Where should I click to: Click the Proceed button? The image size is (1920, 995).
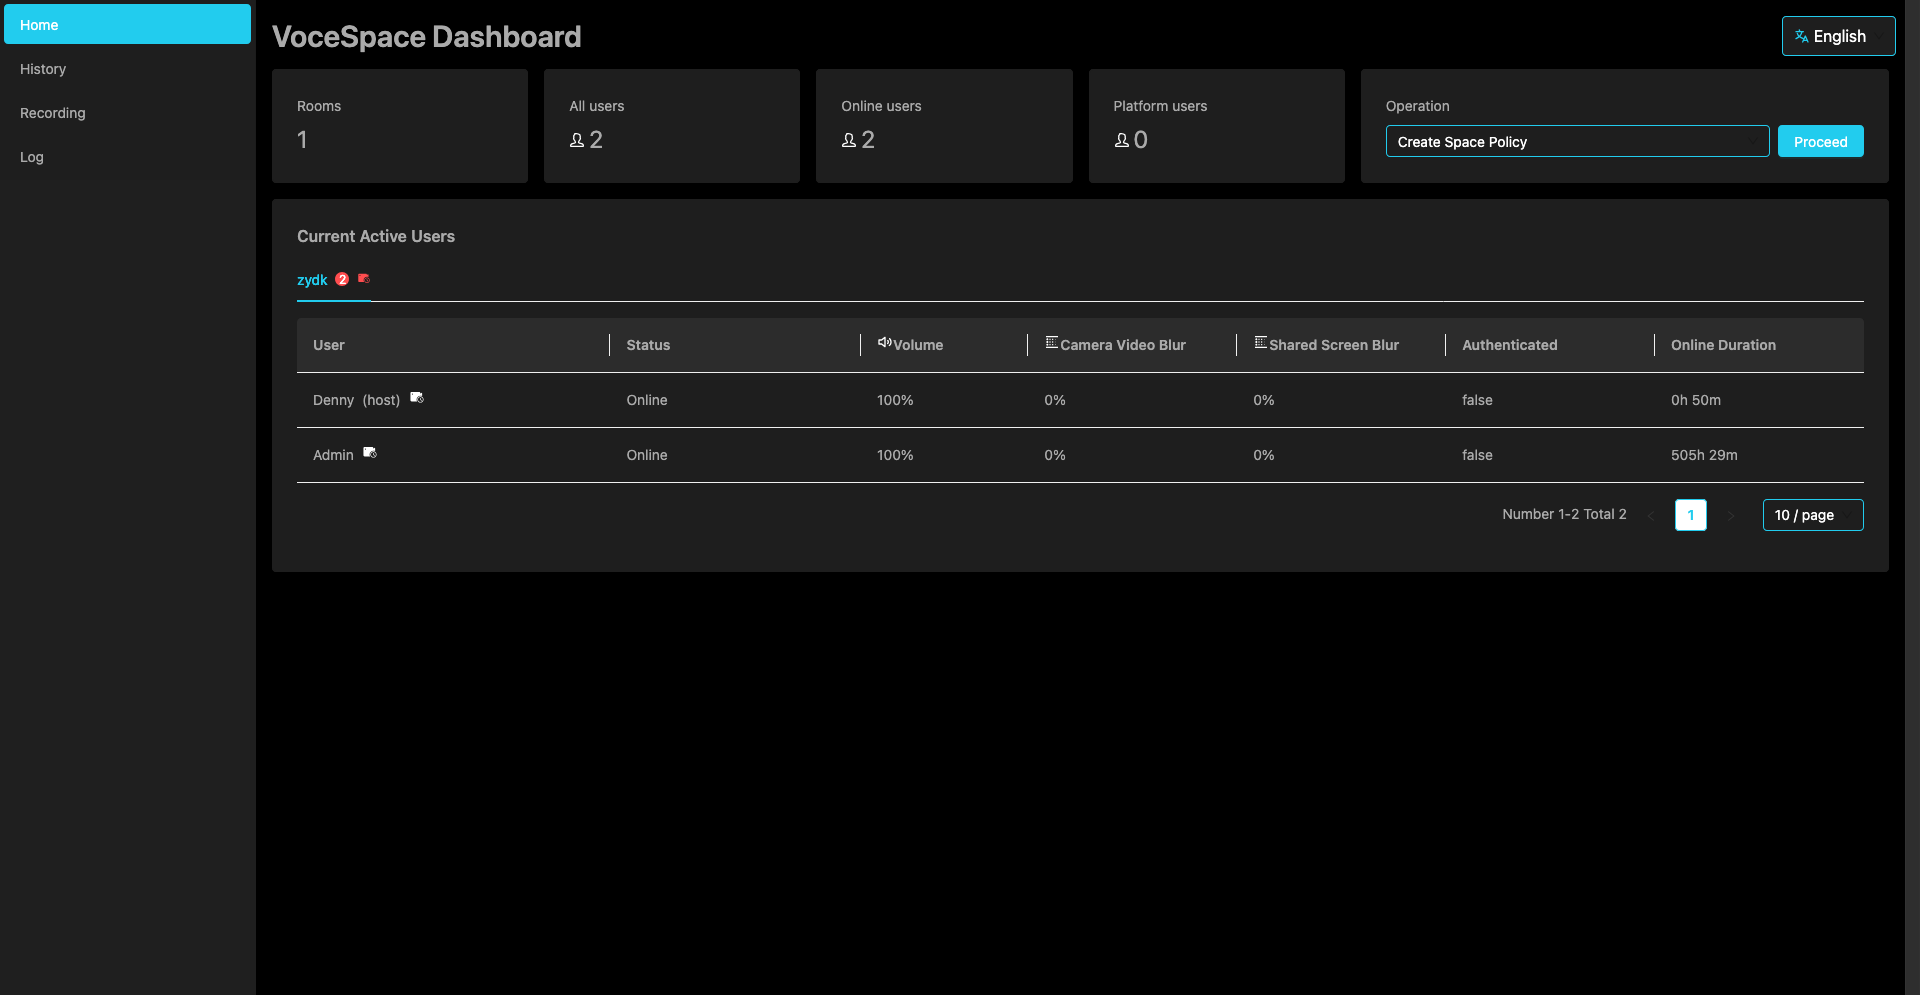[x=1820, y=141]
